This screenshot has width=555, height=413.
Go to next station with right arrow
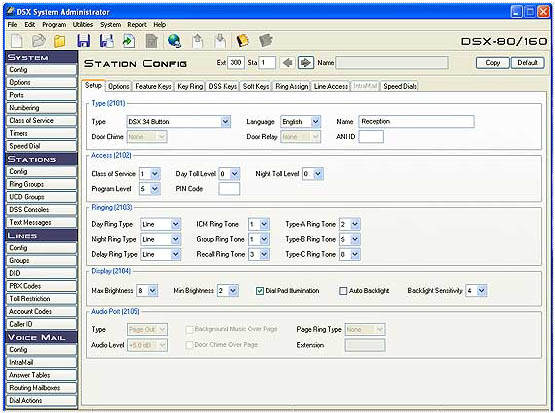[305, 63]
